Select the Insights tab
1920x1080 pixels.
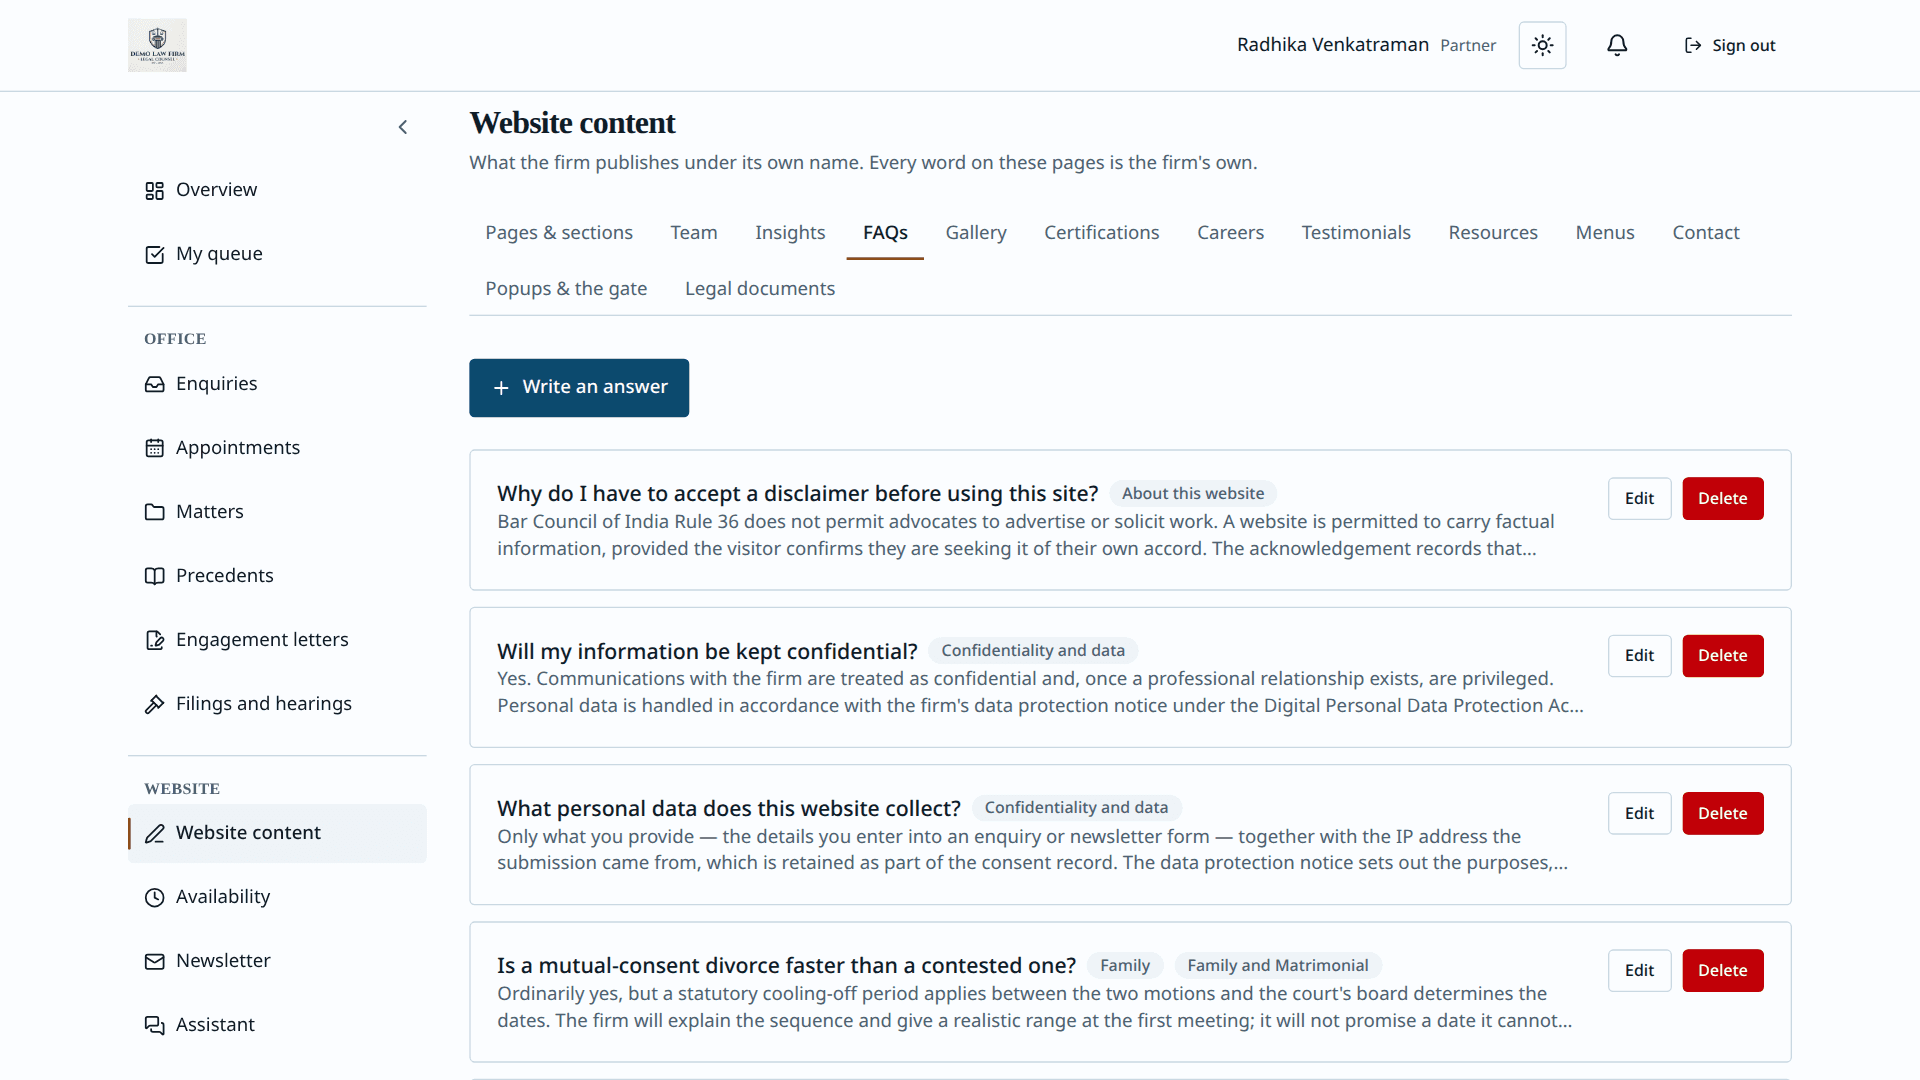click(x=790, y=232)
